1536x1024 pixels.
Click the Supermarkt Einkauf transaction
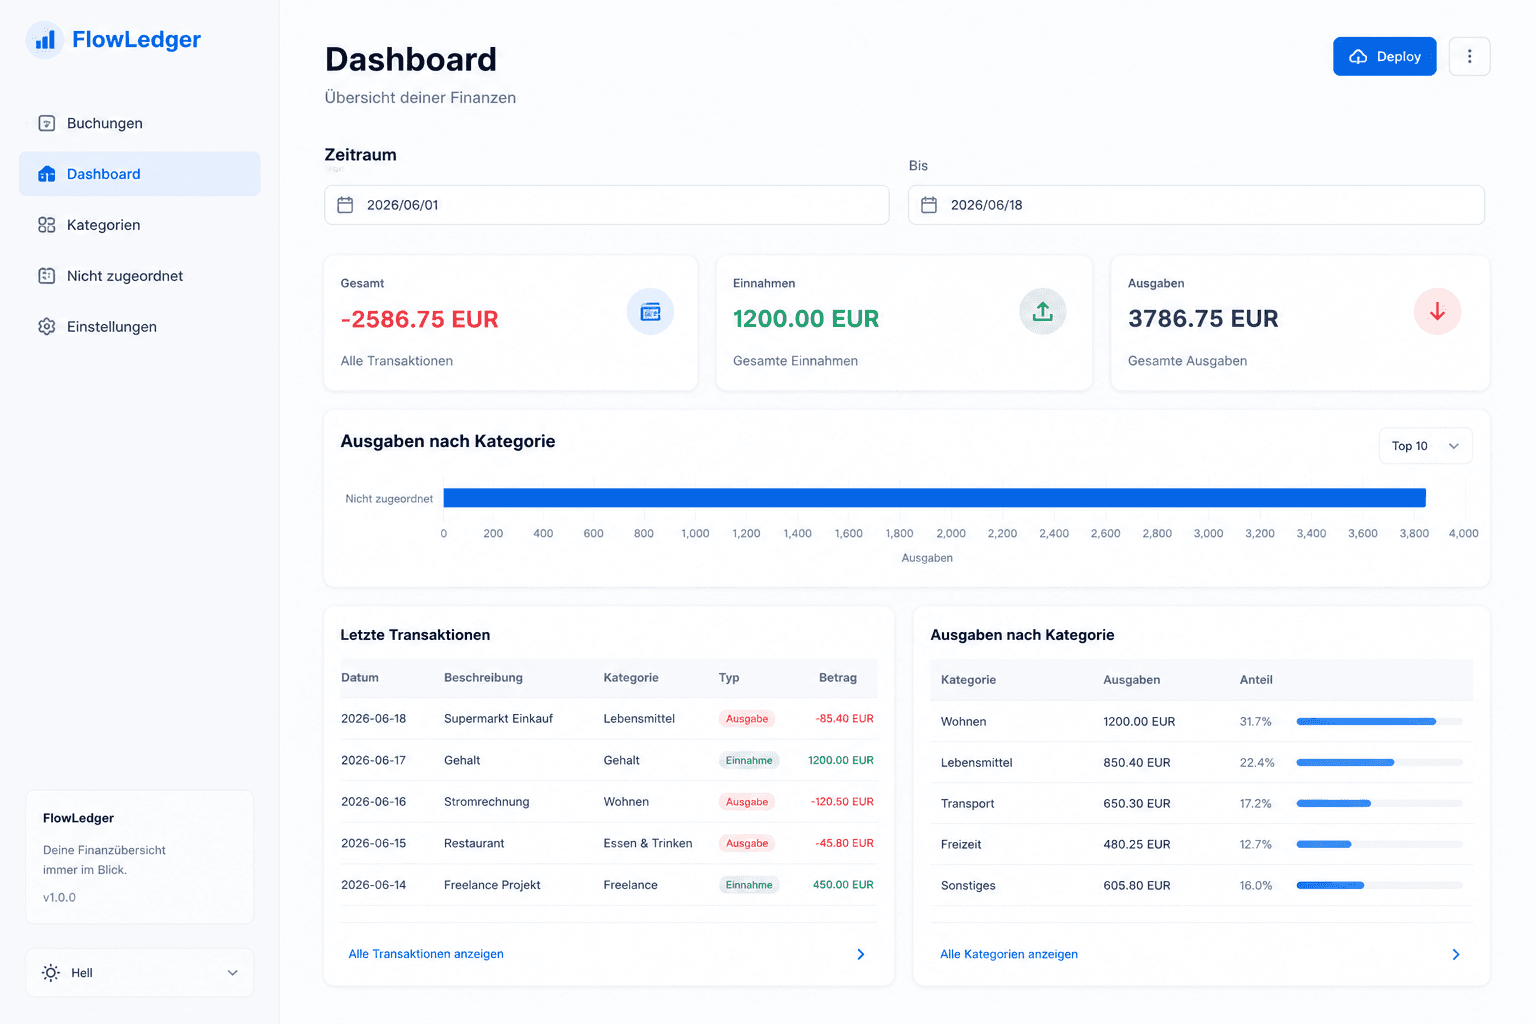point(498,719)
